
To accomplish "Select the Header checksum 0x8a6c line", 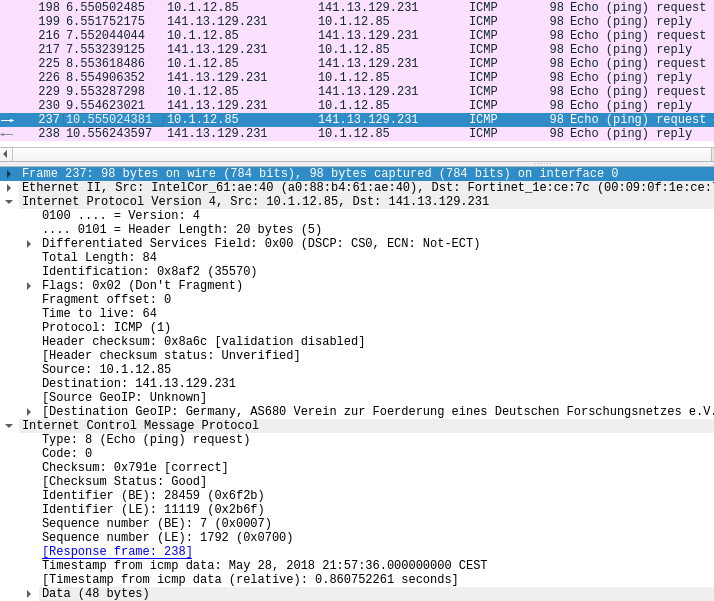I will click(203, 342).
